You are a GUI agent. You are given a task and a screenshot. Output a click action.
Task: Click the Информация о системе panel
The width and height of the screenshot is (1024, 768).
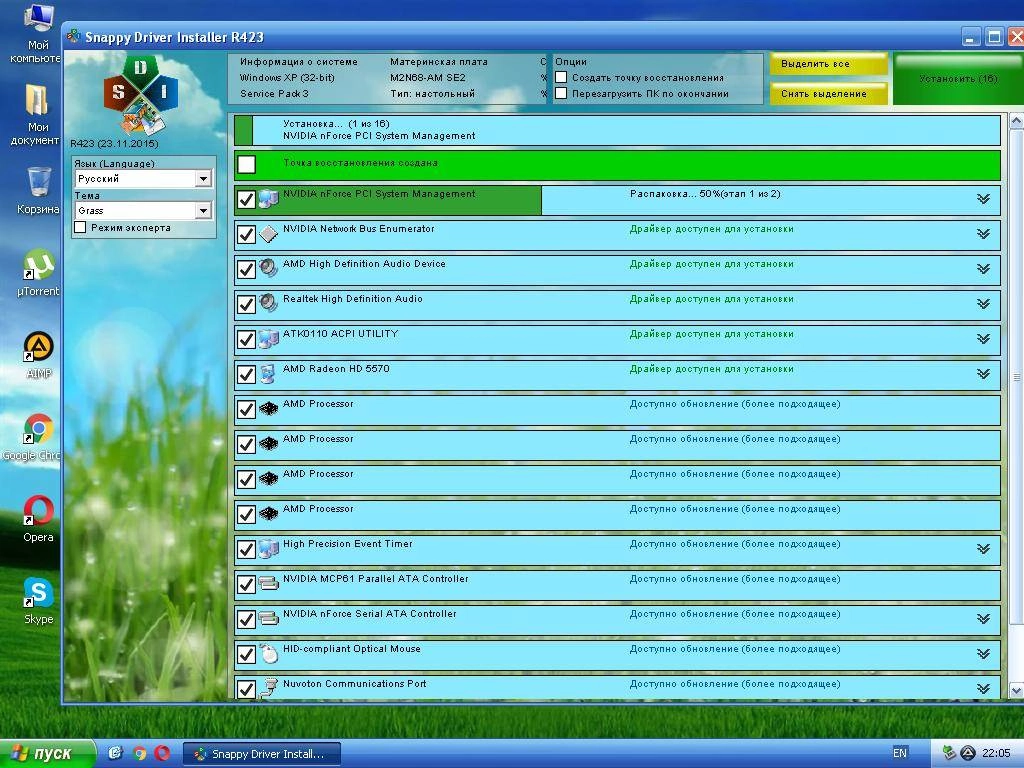coord(387,79)
